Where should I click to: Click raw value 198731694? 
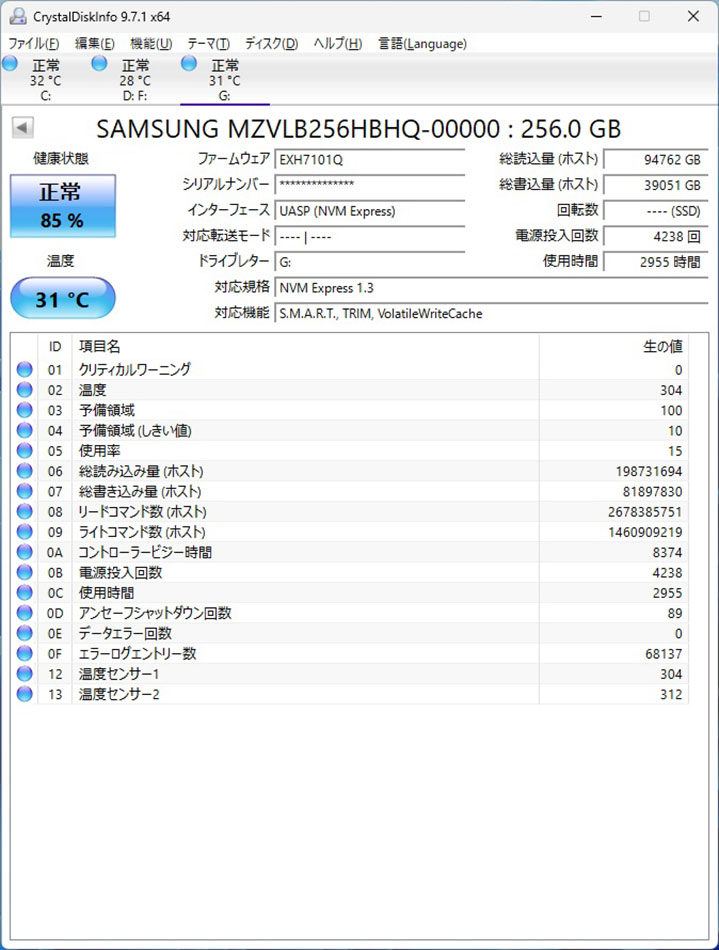click(x=649, y=471)
